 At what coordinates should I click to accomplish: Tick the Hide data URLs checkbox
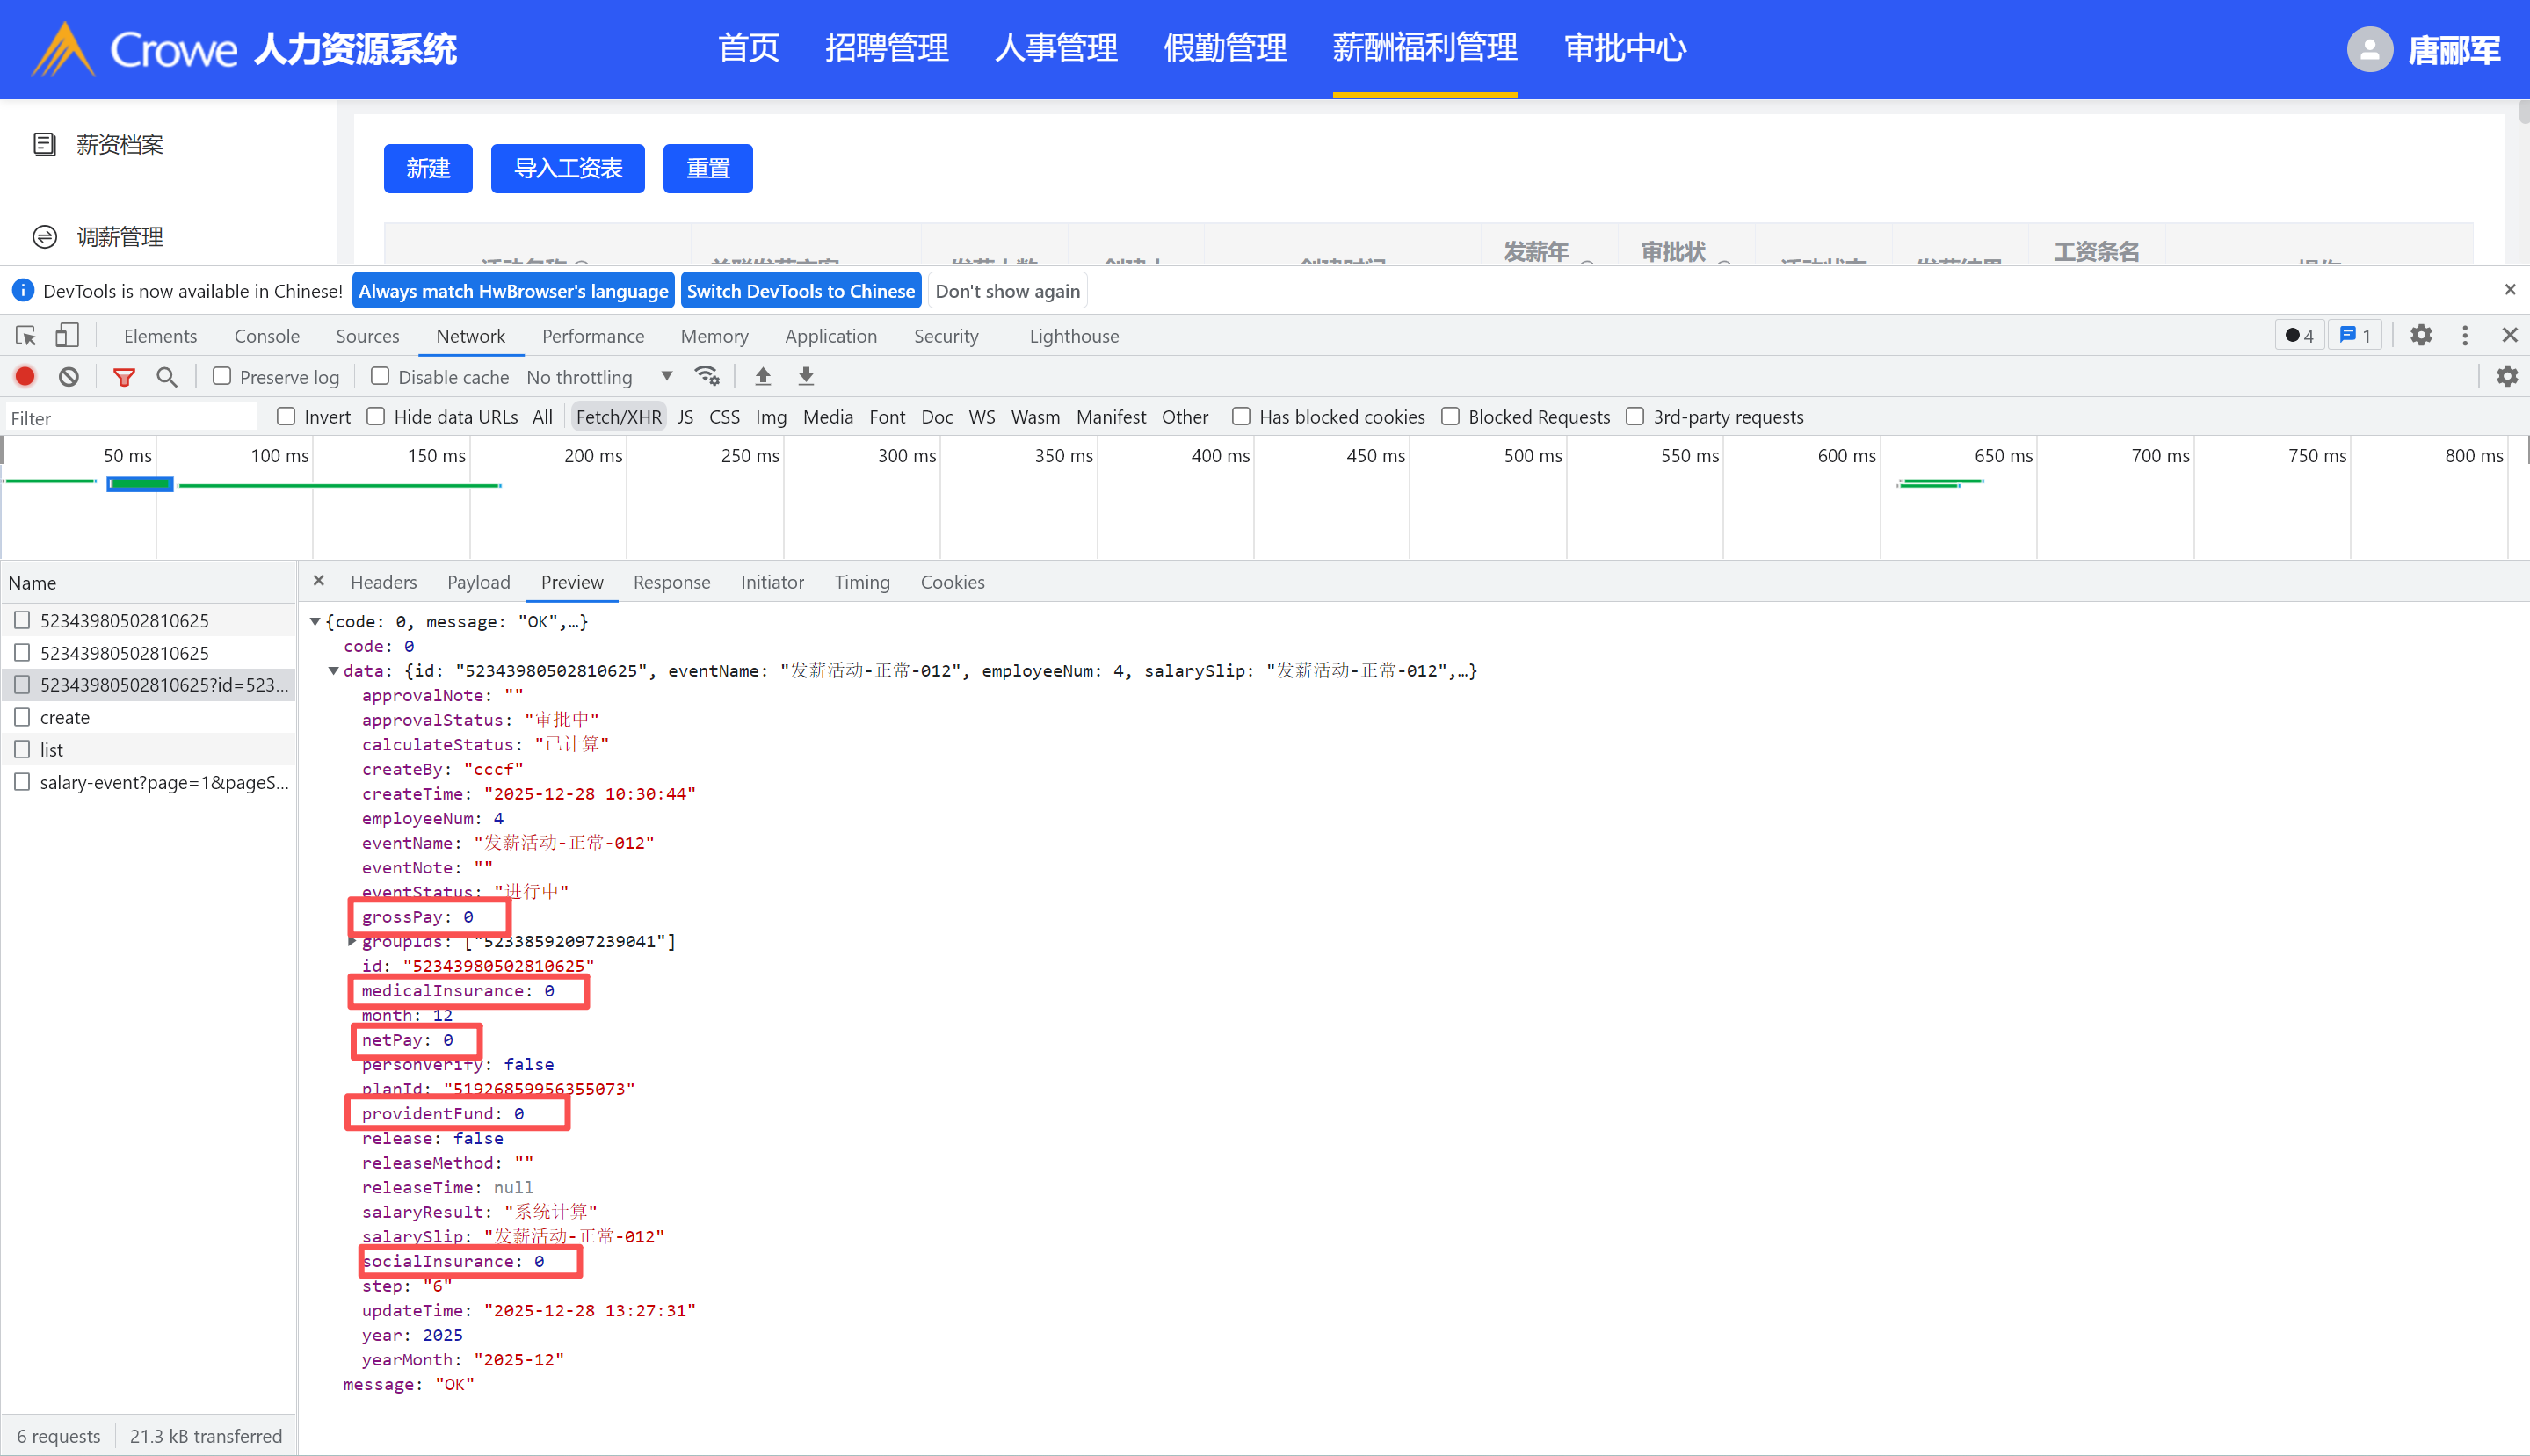[376, 417]
